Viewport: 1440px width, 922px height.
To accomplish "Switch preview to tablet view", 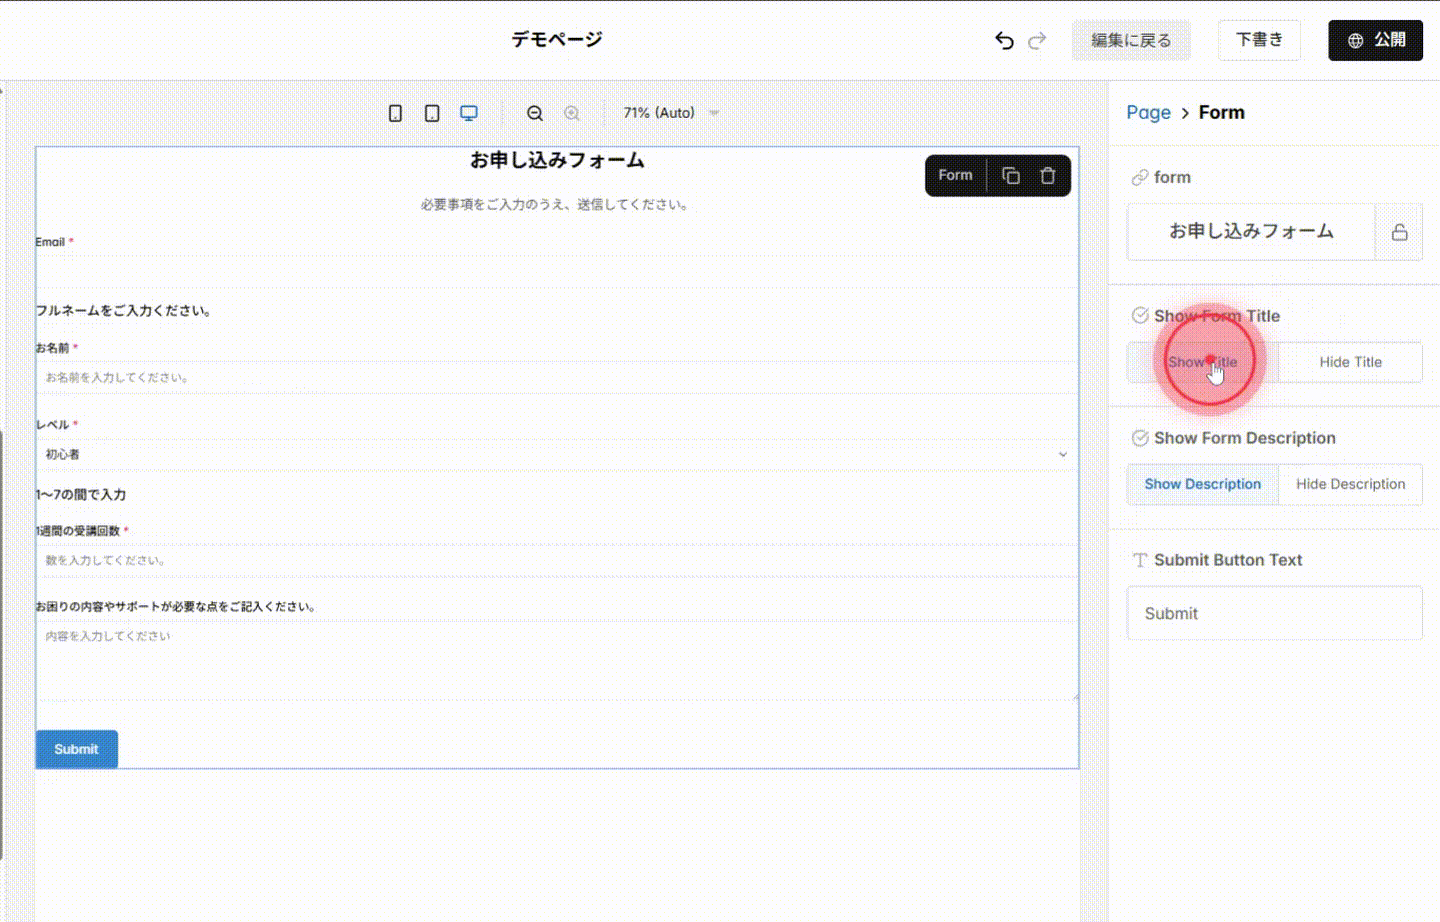I will [x=431, y=113].
